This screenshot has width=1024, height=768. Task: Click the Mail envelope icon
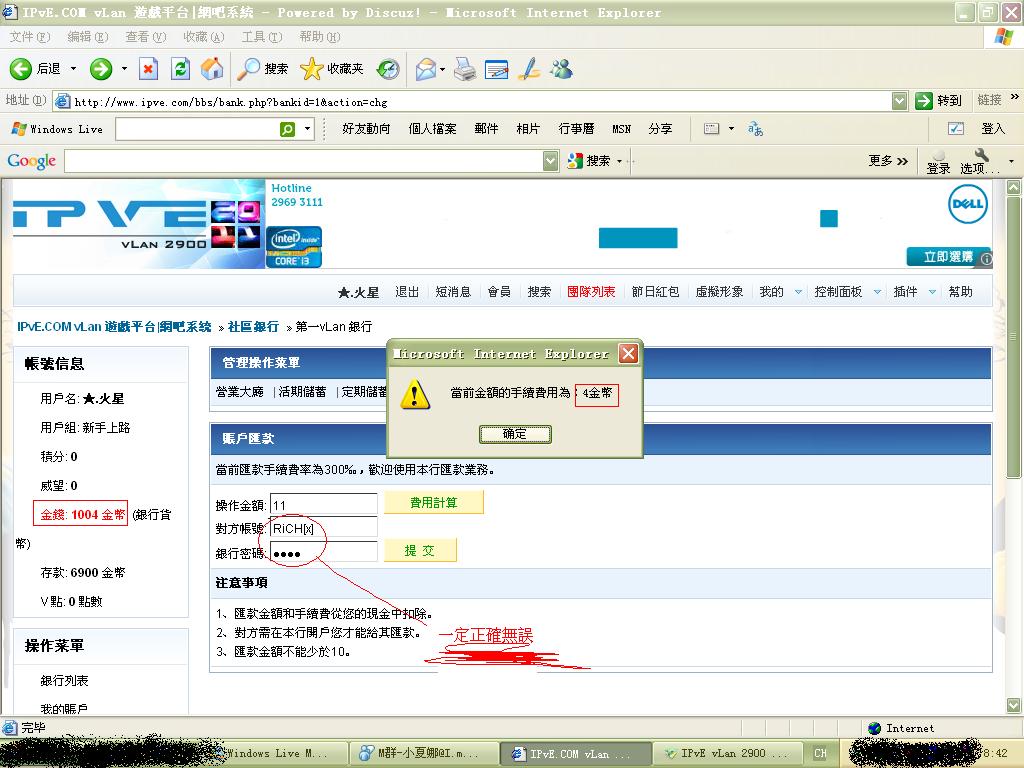(426, 69)
